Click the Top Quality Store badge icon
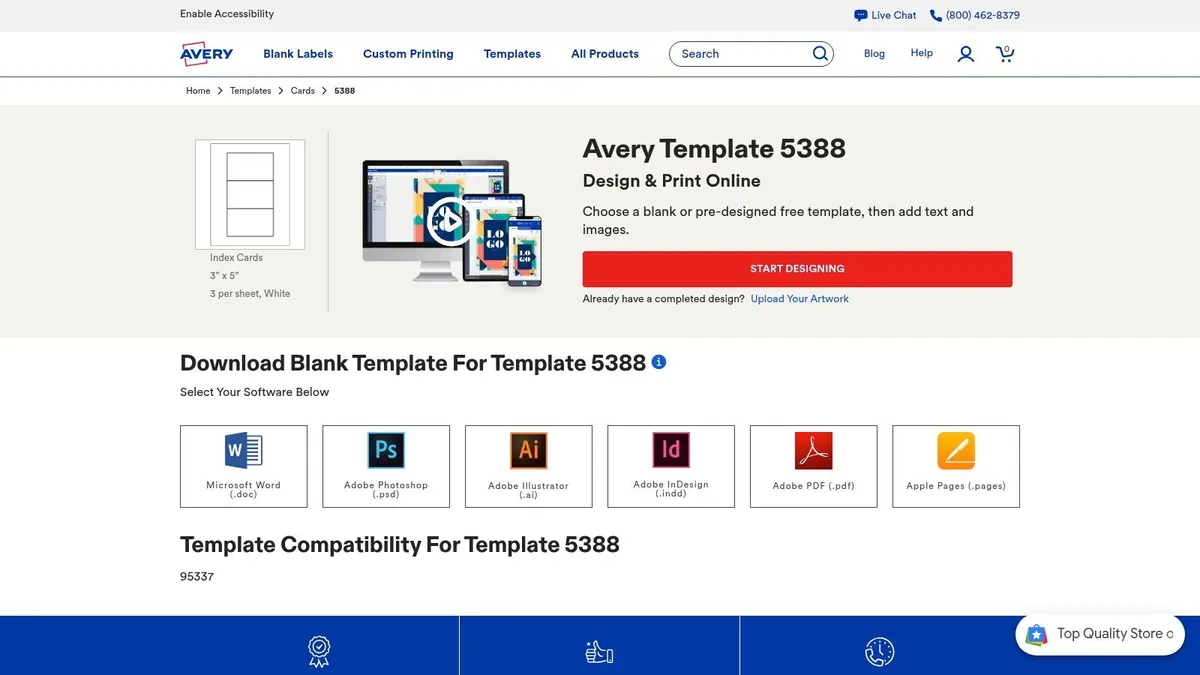The height and width of the screenshot is (675, 1200). pyautogui.click(x=1037, y=634)
